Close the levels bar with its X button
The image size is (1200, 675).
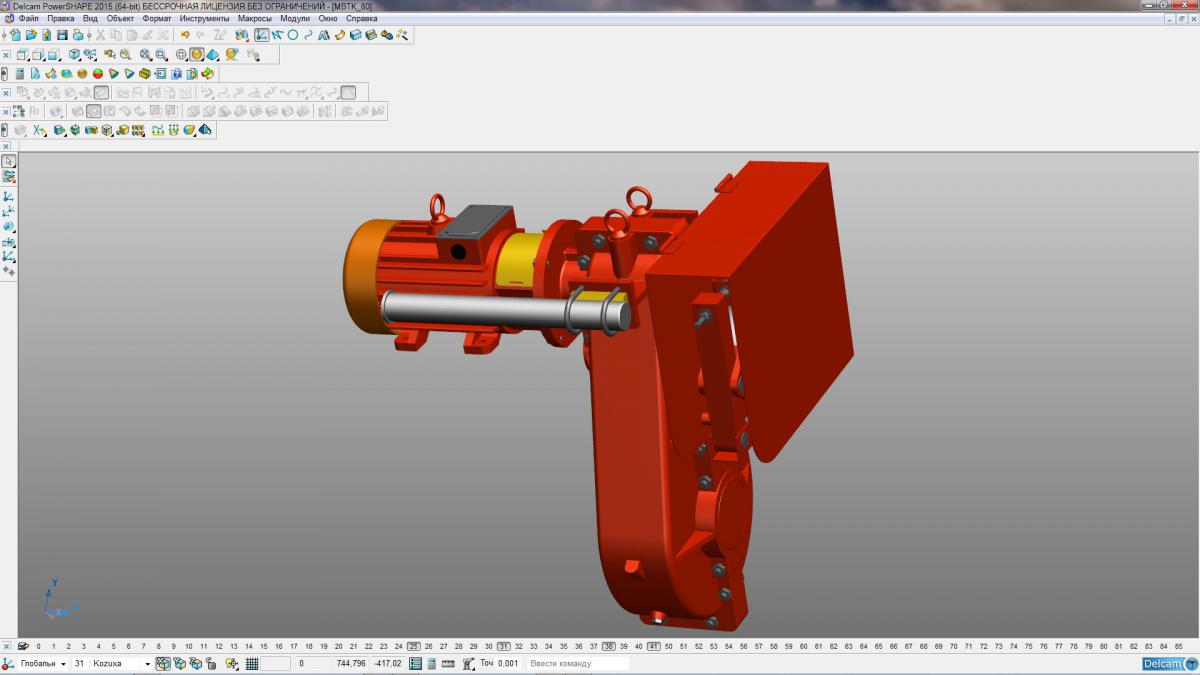pyautogui.click(x=6, y=646)
